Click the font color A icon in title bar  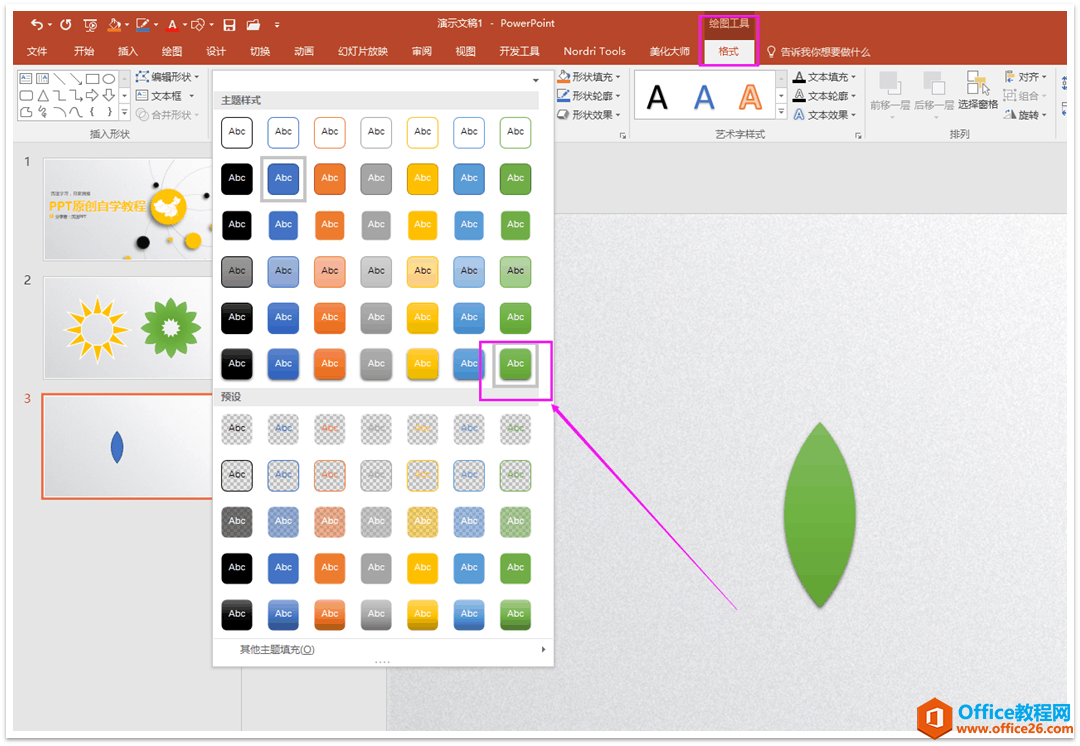(x=172, y=25)
